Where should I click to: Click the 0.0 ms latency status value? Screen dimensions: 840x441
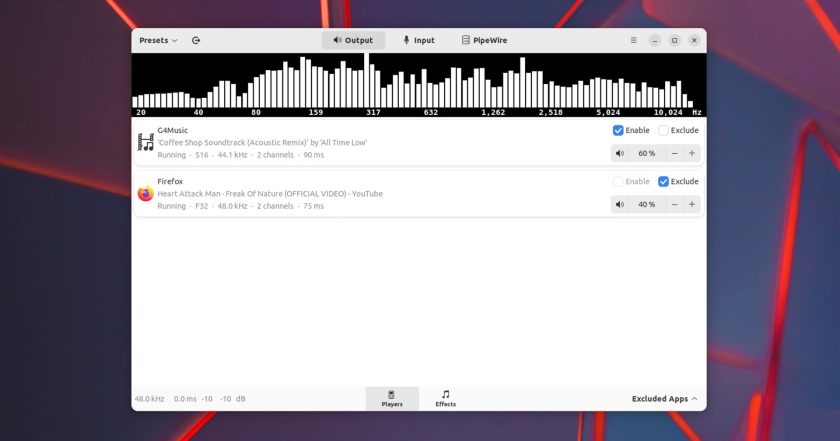185,399
